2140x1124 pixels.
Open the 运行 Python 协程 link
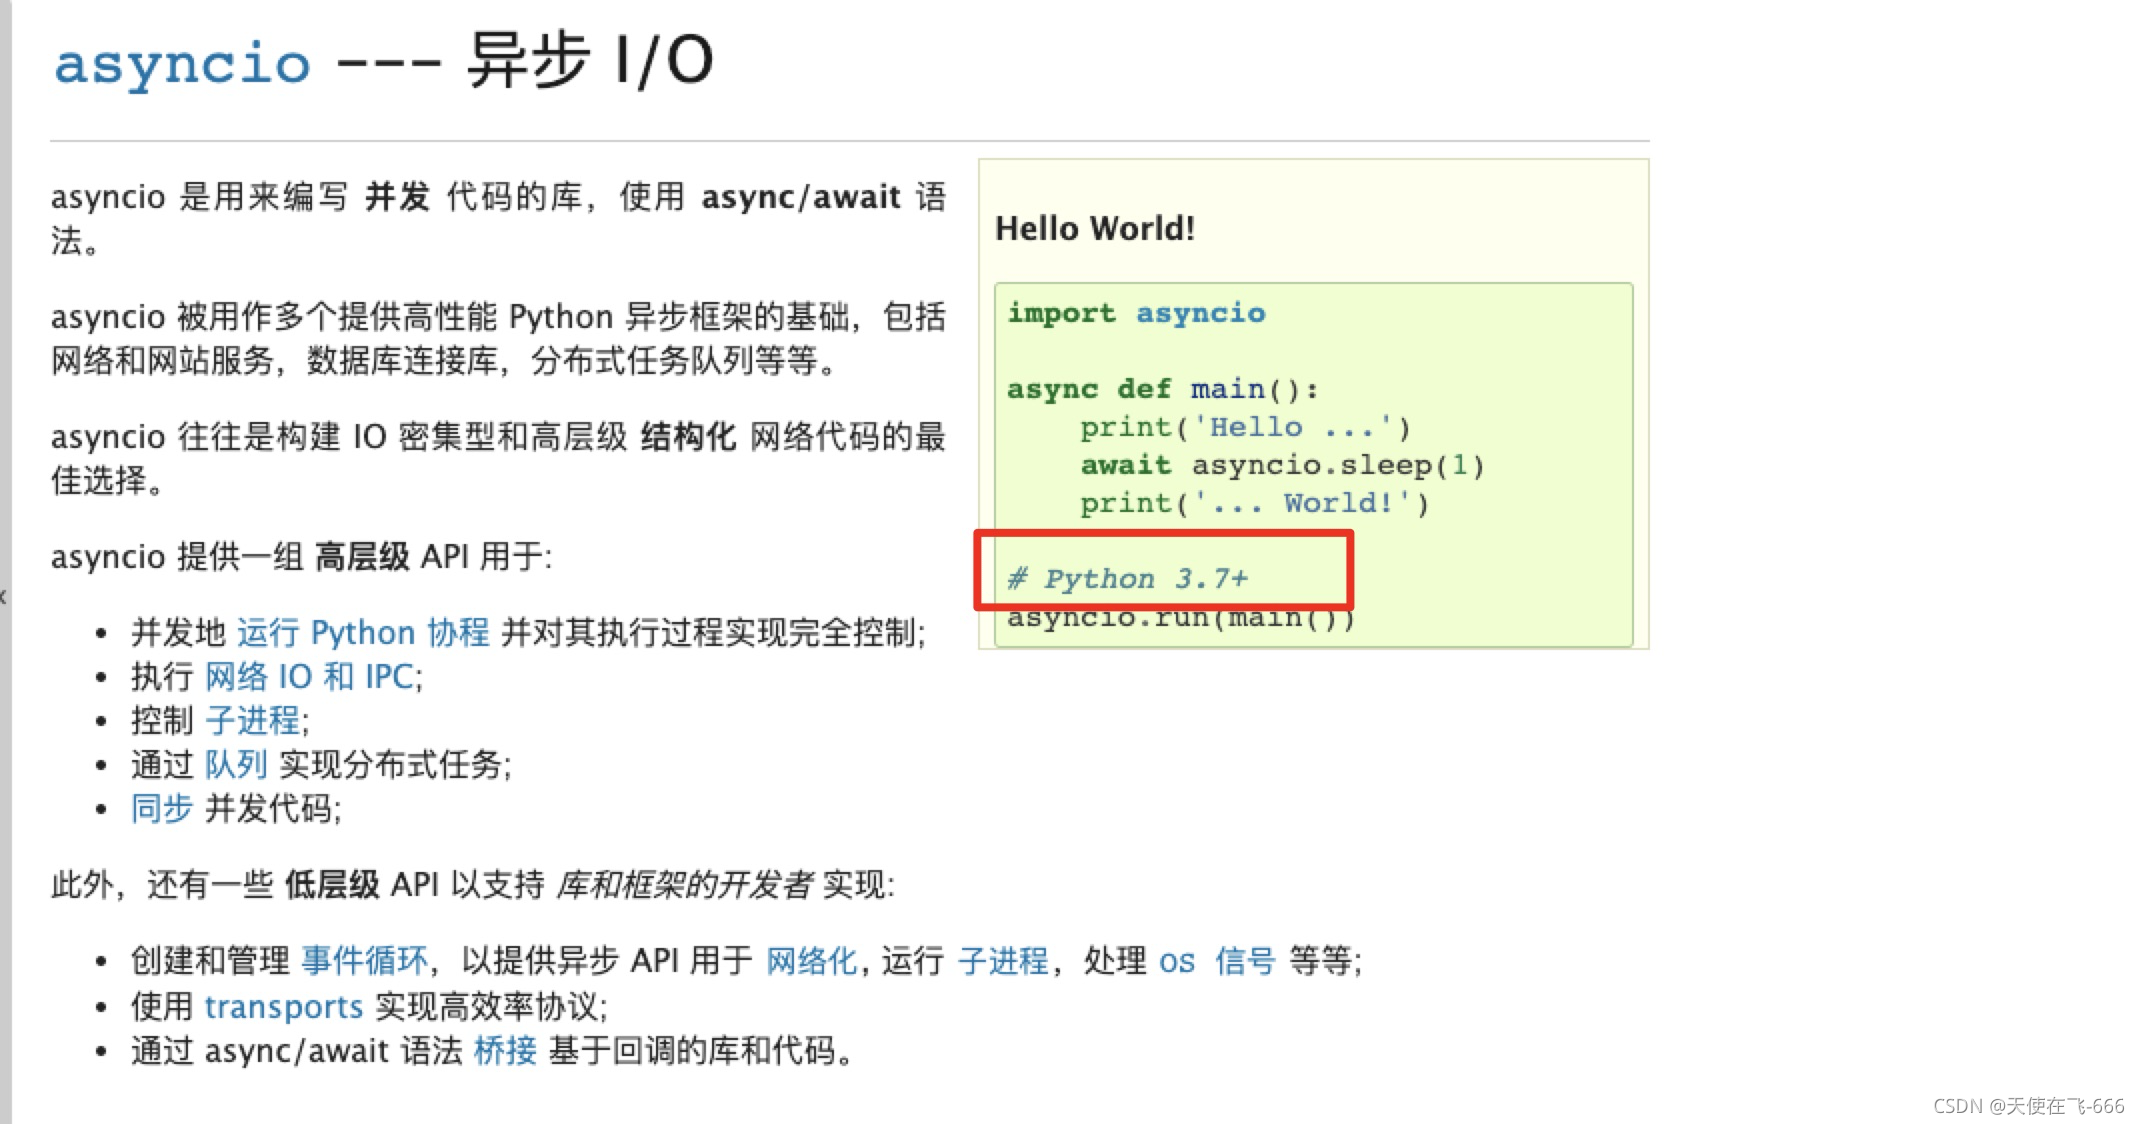click(x=363, y=633)
